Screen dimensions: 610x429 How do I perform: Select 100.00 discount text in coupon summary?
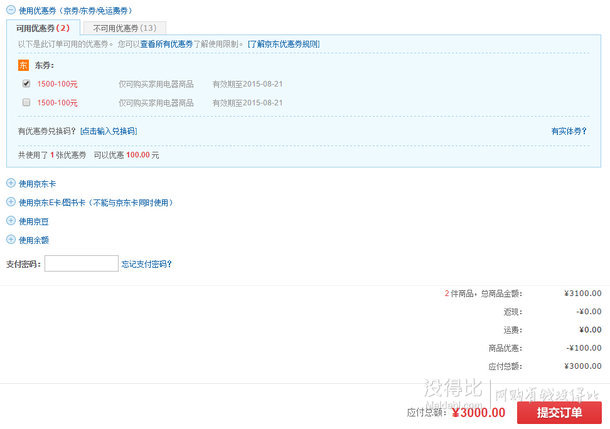138,155
